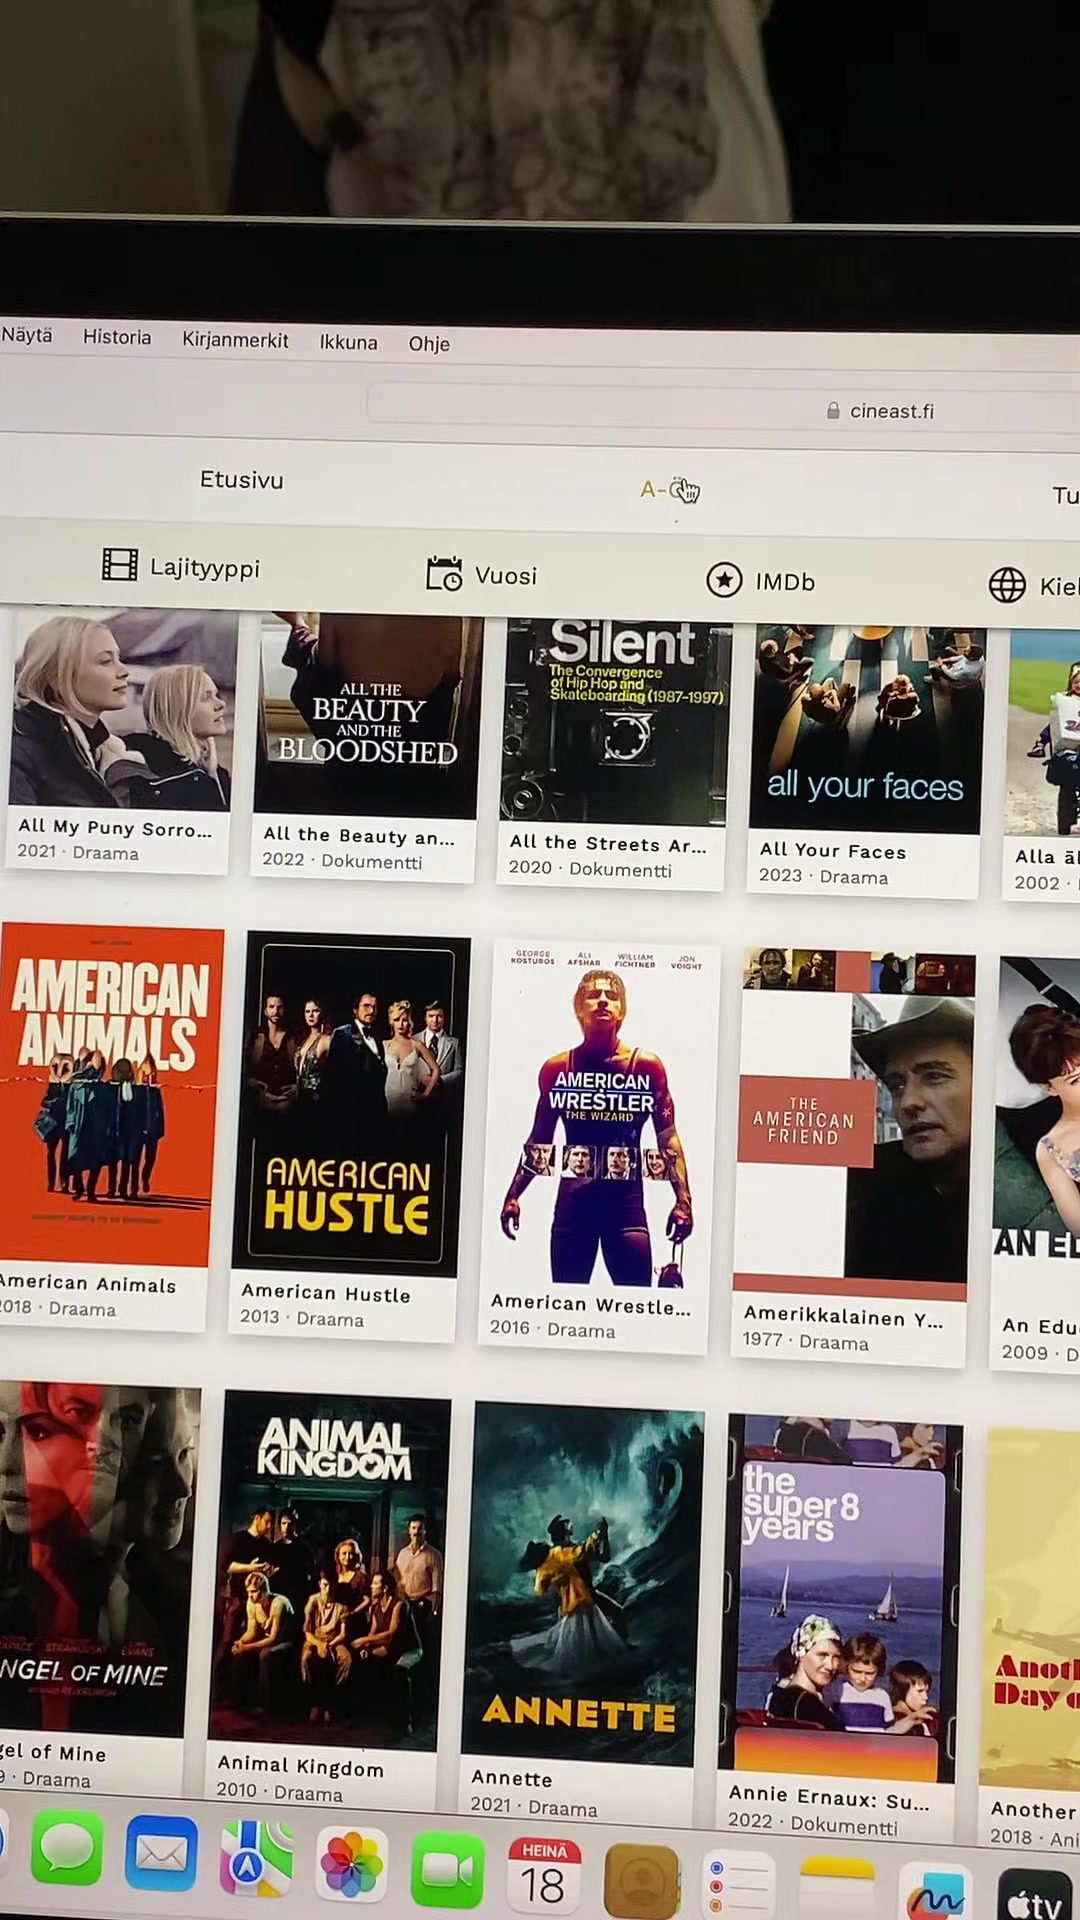Screen dimensions: 1080x1920
Task: Expand the Vuosi year filter
Action: 482,574
